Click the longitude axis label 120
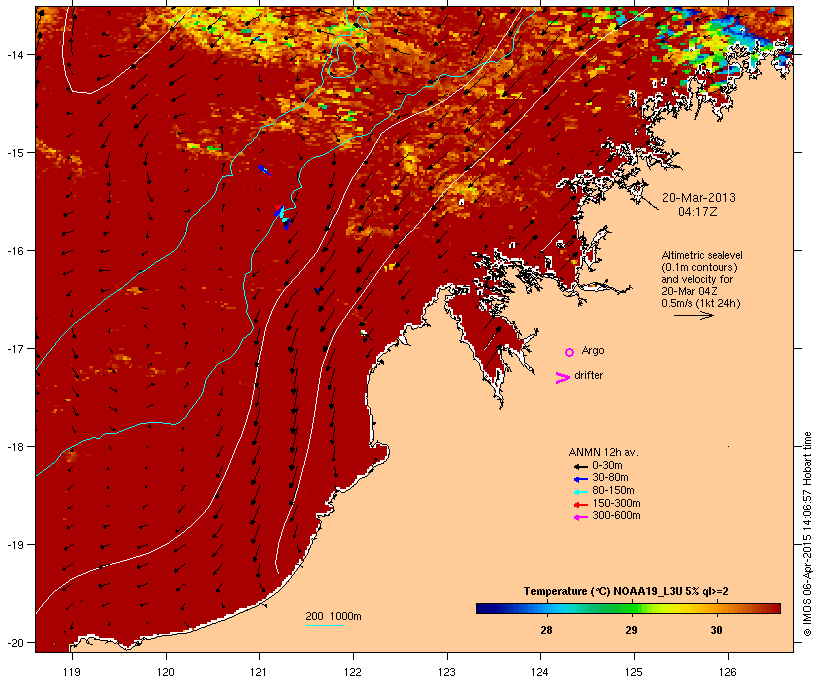This screenshot has width=820, height=680. click(166, 672)
